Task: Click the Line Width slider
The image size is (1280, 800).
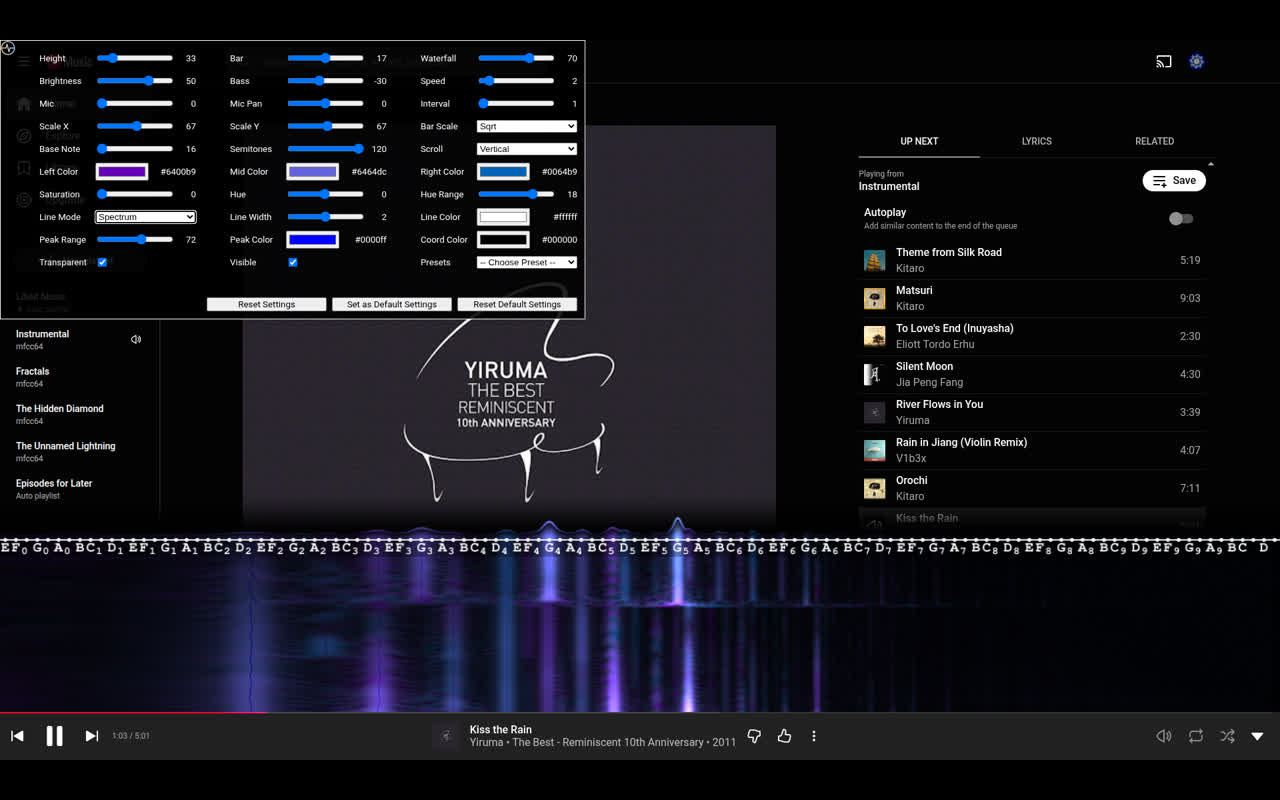Action: coord(326,217)
